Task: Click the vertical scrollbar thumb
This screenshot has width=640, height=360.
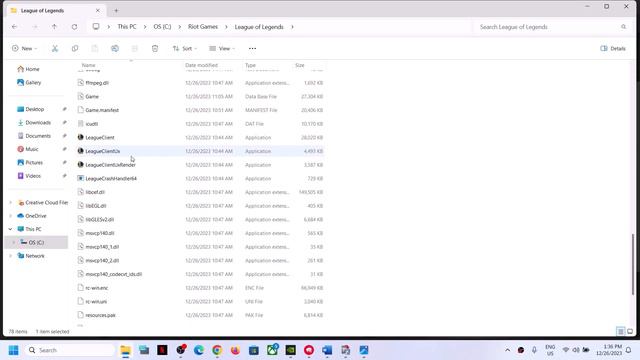Action: [x=633, y=264]
